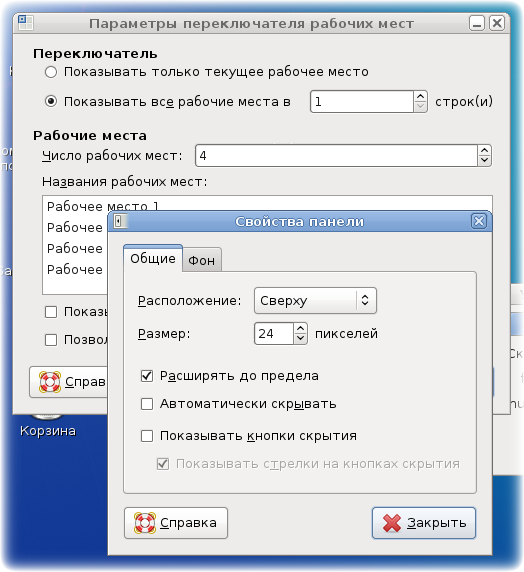Click 'Справ...' help button in workspace switcher window
Screen dimensions: 524x572
(69, 382)
